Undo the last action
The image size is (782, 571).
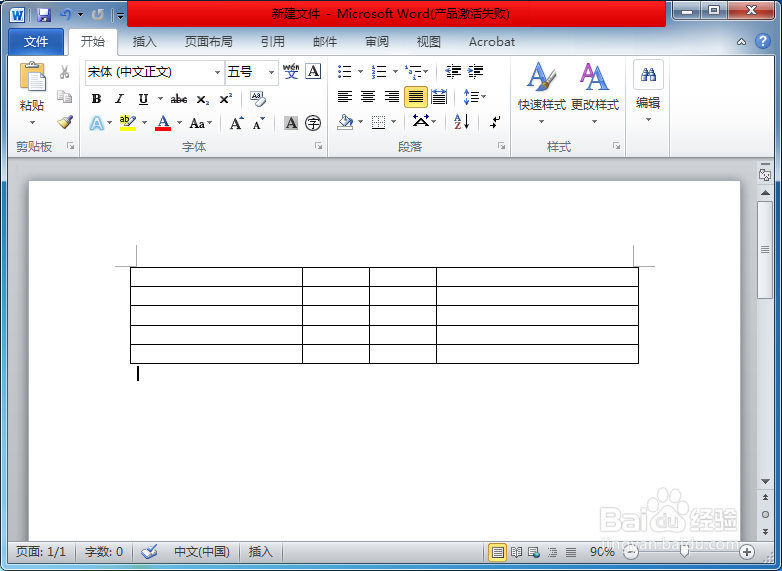tap(66, 14)
